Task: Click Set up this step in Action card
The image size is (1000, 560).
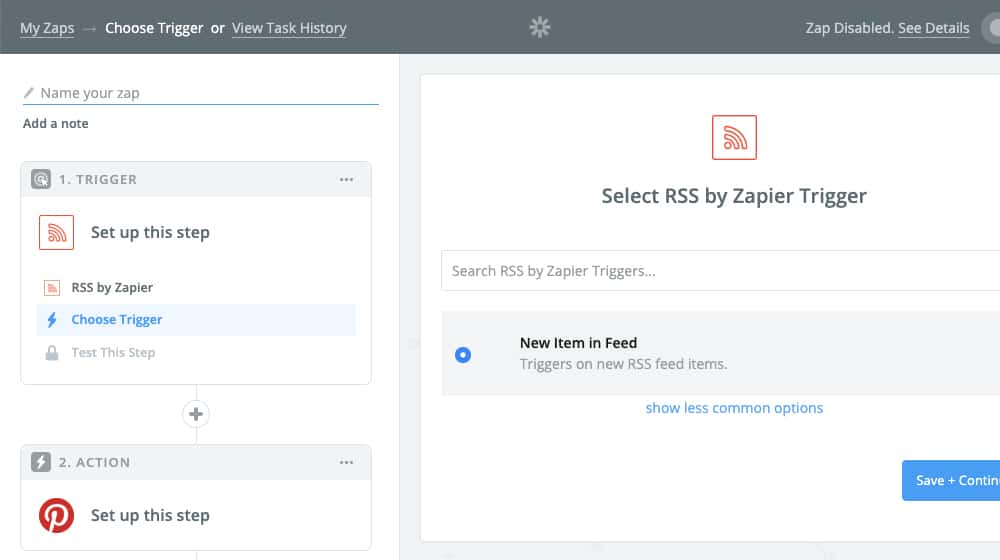Action: [x=150, y=515]
